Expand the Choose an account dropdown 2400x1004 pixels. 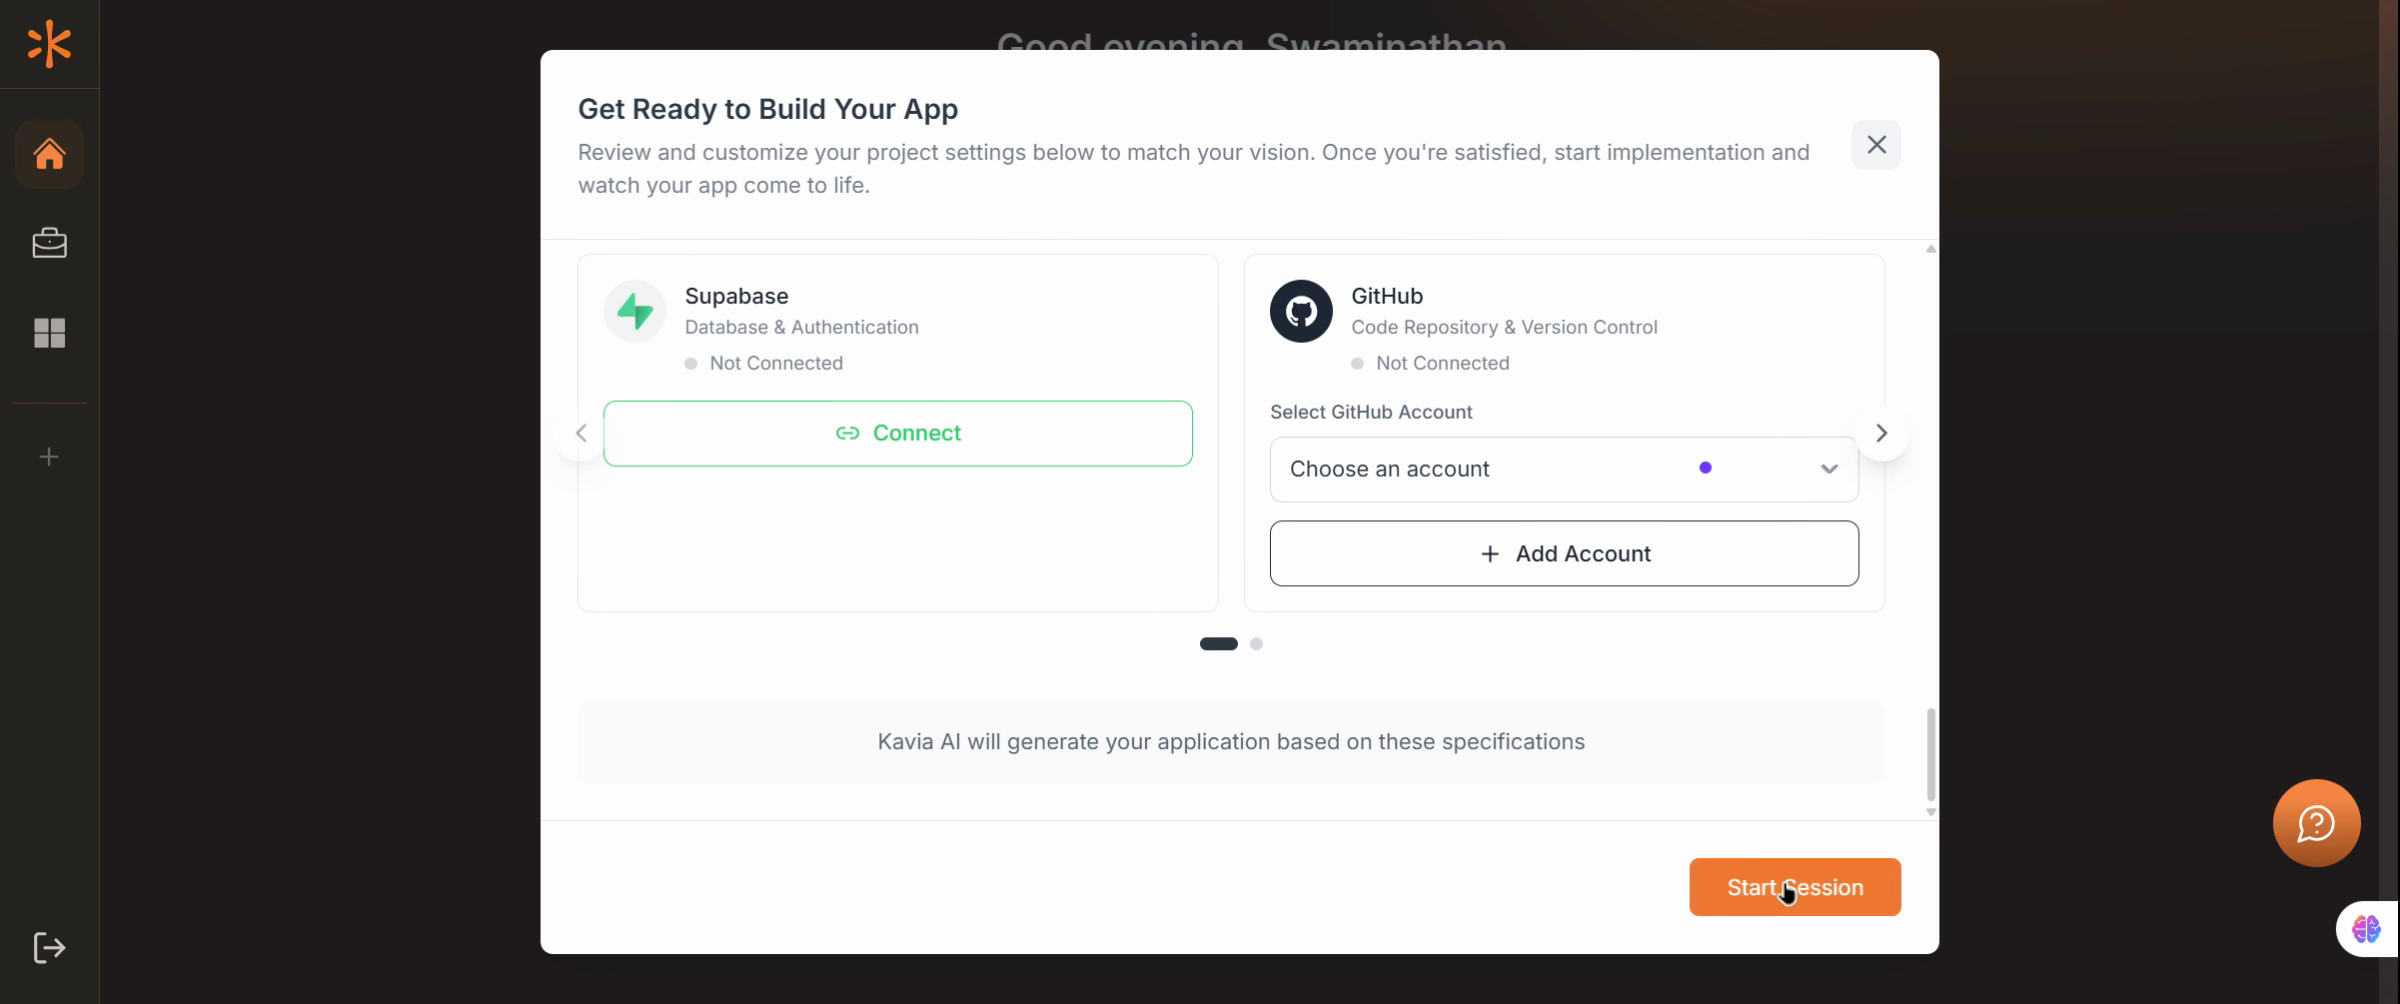1564,469
